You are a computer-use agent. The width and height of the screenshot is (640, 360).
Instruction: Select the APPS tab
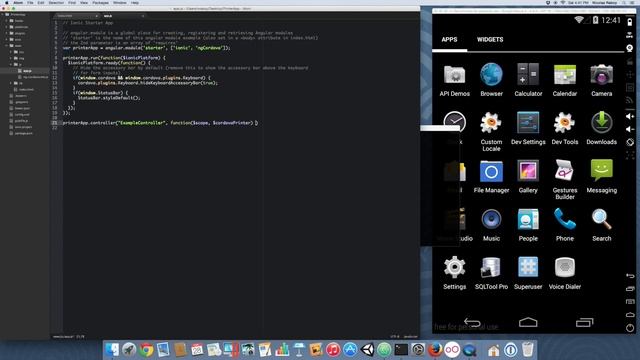[449, 40]
